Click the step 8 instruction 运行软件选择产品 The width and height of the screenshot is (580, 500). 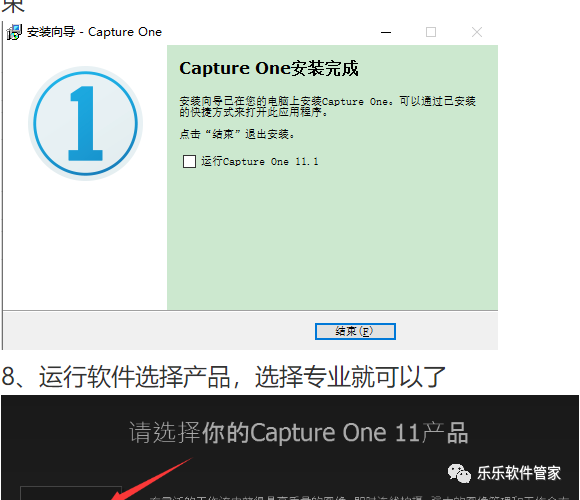coord(223,376)
